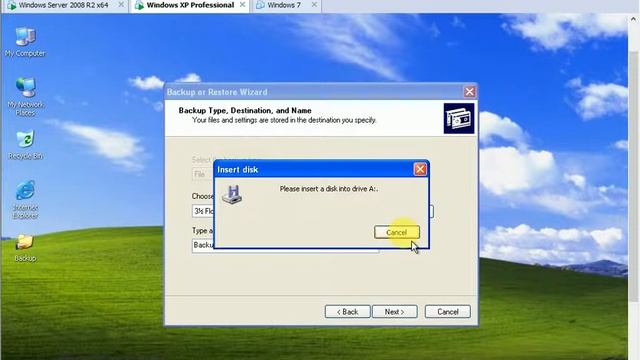This screenshot has width=640, height=360.
Task: Close the Windows Server 2008 R2 x64 tab
Action: pyautogui.click(x=121, y=5)
